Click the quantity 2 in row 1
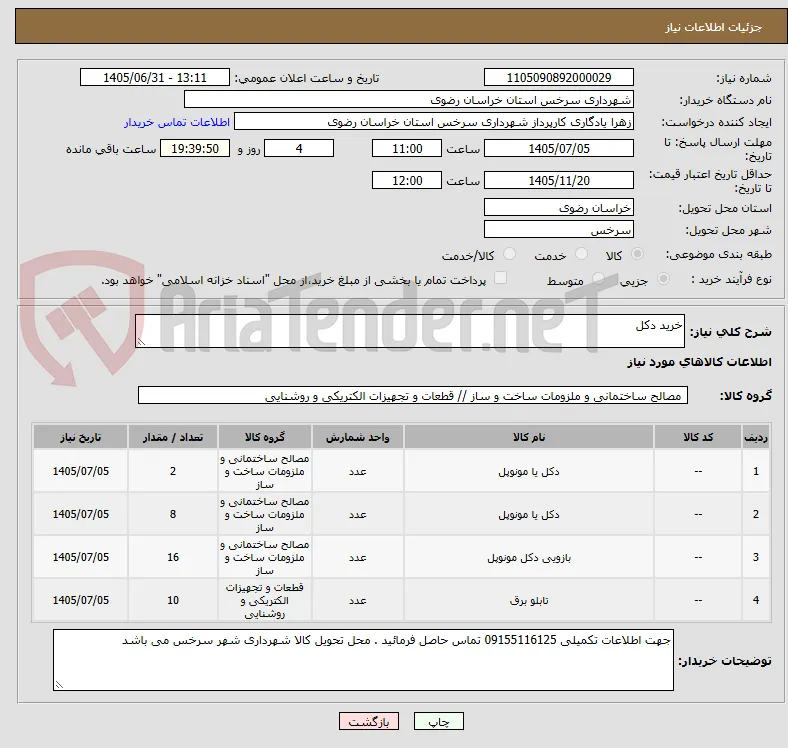Image resolution: width=788 pixels, height=748 pixels. coord(173,471)
